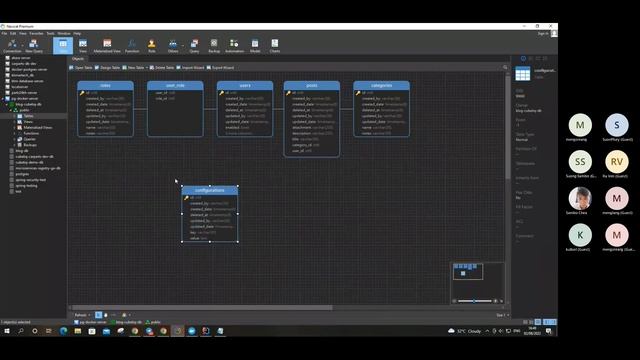Screen dimensions: 640x360
Task: Open the Backup toolbar icon
Action: [x=214, y=46]
